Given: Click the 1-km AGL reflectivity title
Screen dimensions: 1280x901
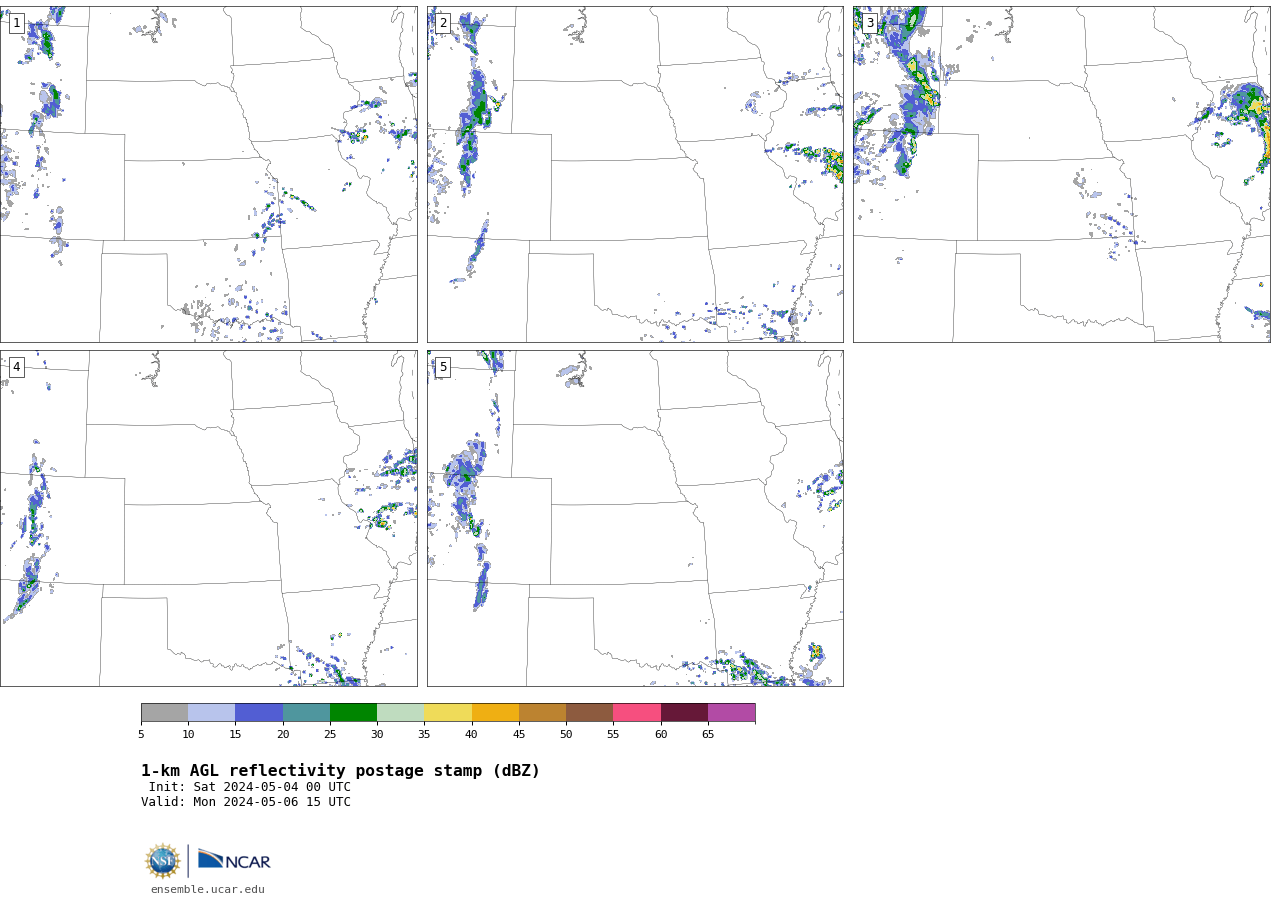Looking at the screenshot, I should tap(340, 771).
